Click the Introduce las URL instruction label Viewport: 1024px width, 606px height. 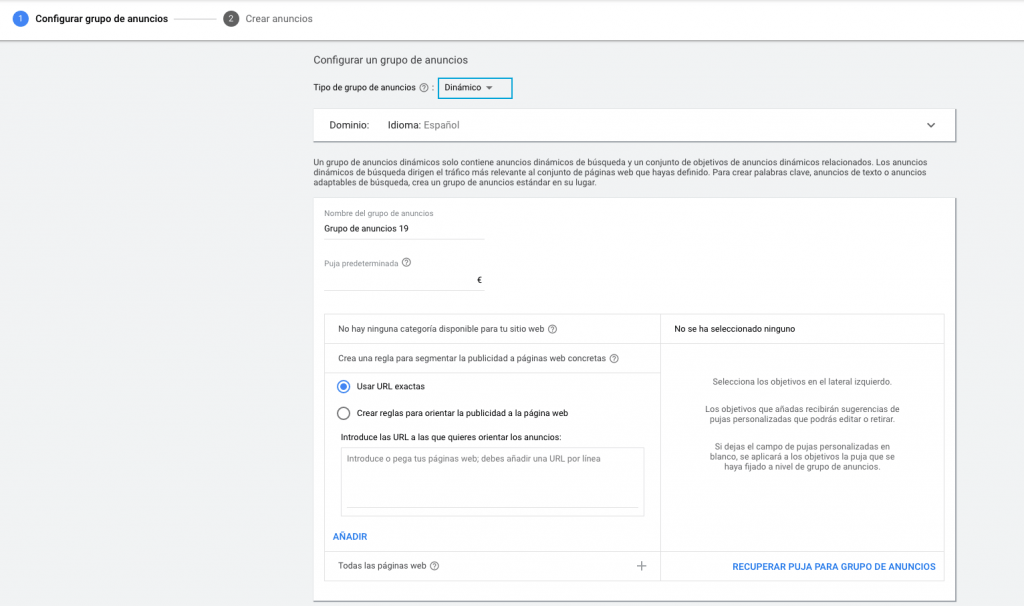point(451,438)
